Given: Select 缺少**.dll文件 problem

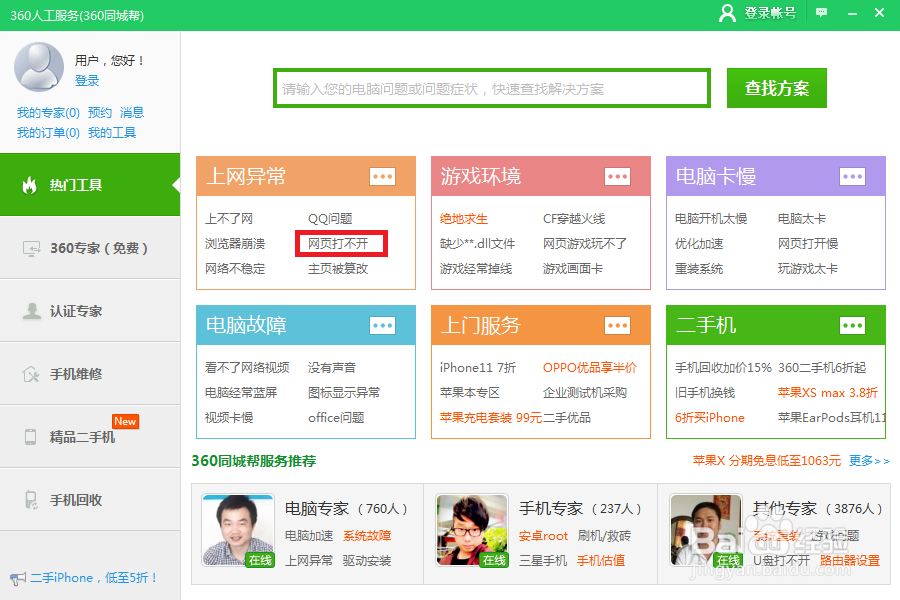Looking at the screenshot, I should pyautogui.click(x=478, y=243).
